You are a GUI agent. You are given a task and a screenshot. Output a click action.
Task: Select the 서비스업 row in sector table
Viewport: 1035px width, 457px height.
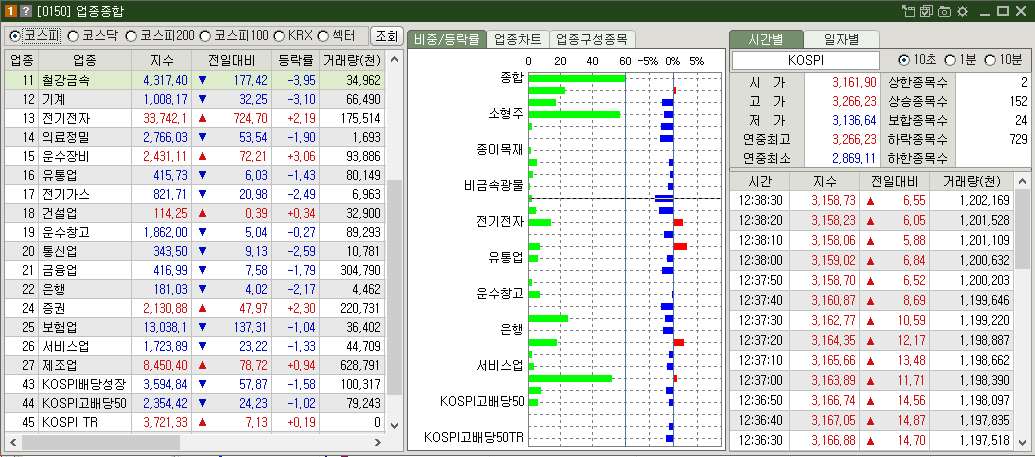click(x=195, y=346)
